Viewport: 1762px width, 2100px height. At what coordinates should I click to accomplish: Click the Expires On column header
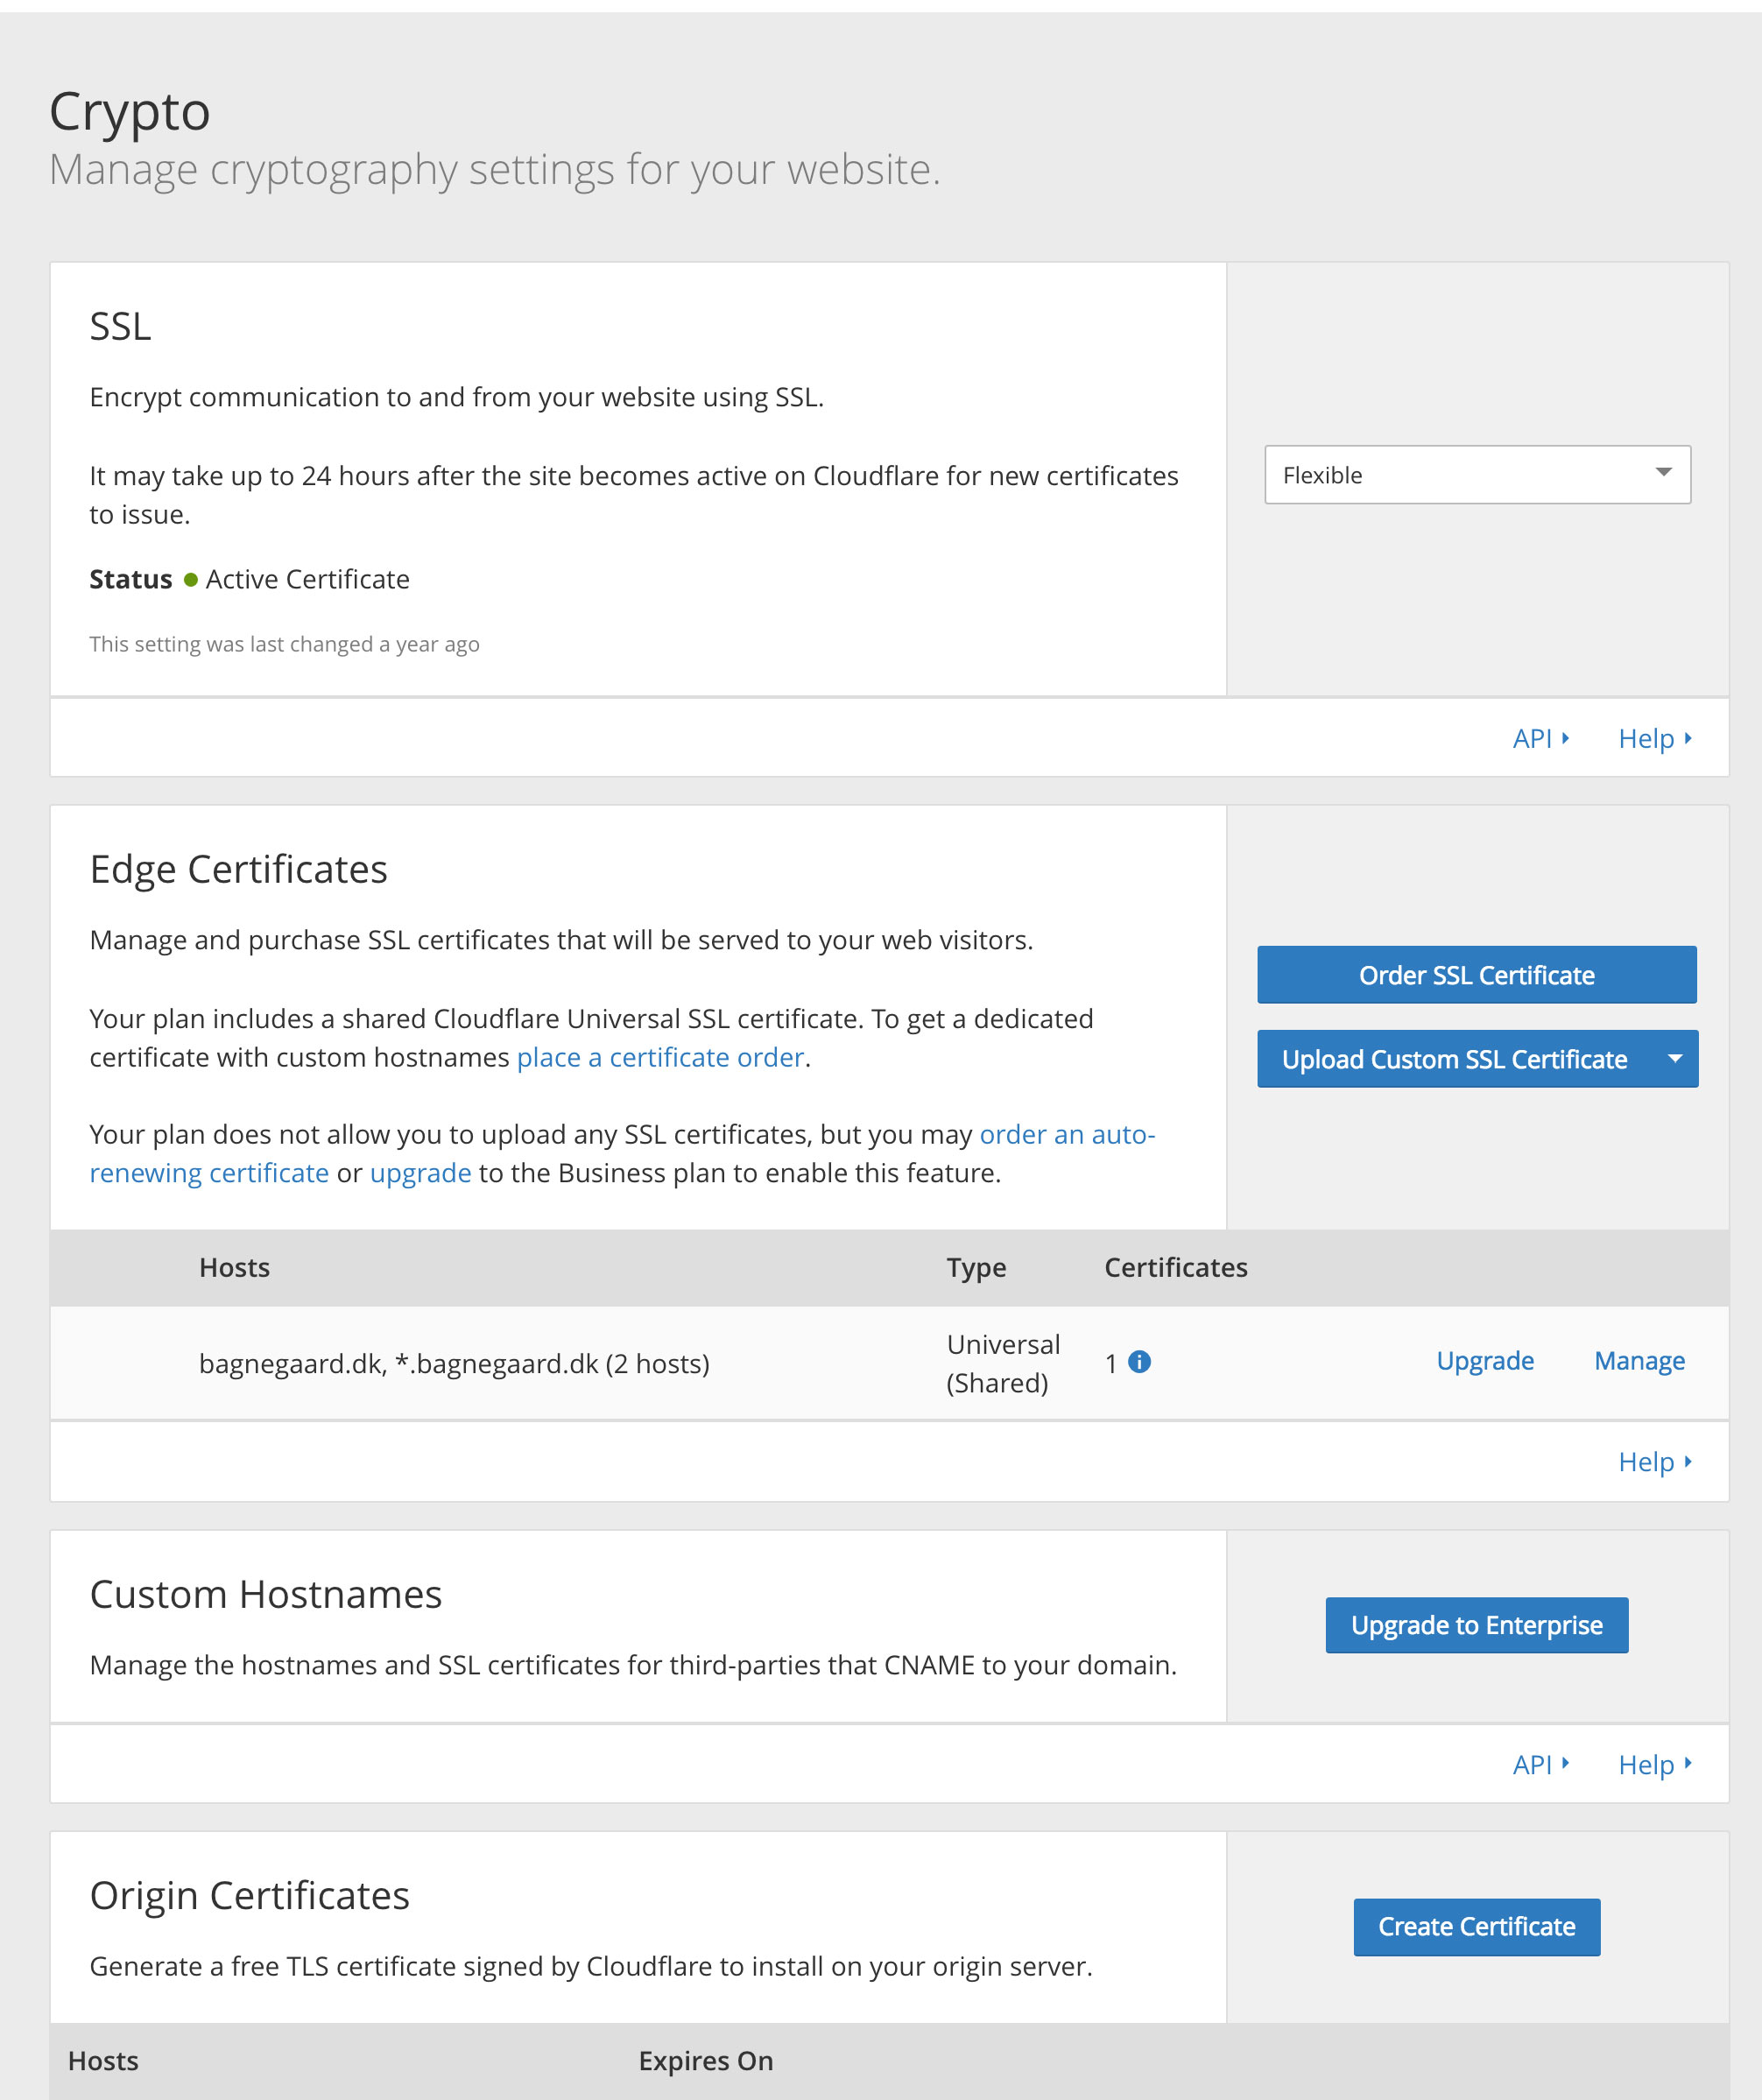pyautogui.click(x=705, y=2061)
